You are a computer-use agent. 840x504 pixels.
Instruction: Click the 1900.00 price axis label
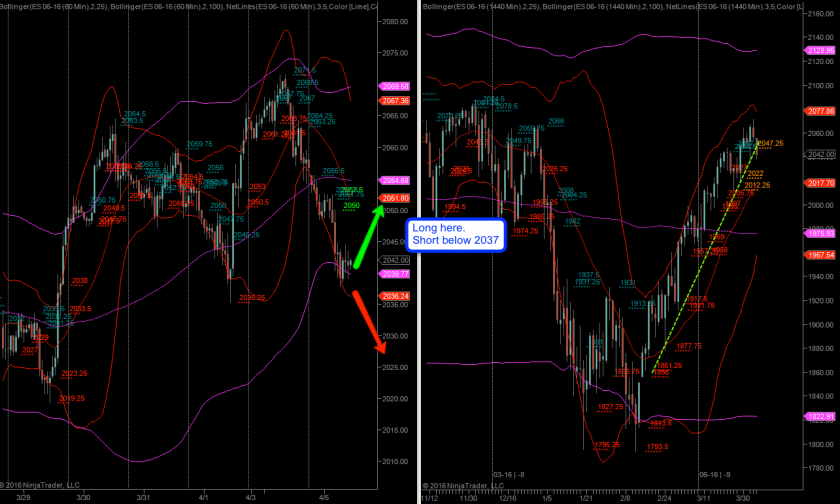[x=820, y=325]
